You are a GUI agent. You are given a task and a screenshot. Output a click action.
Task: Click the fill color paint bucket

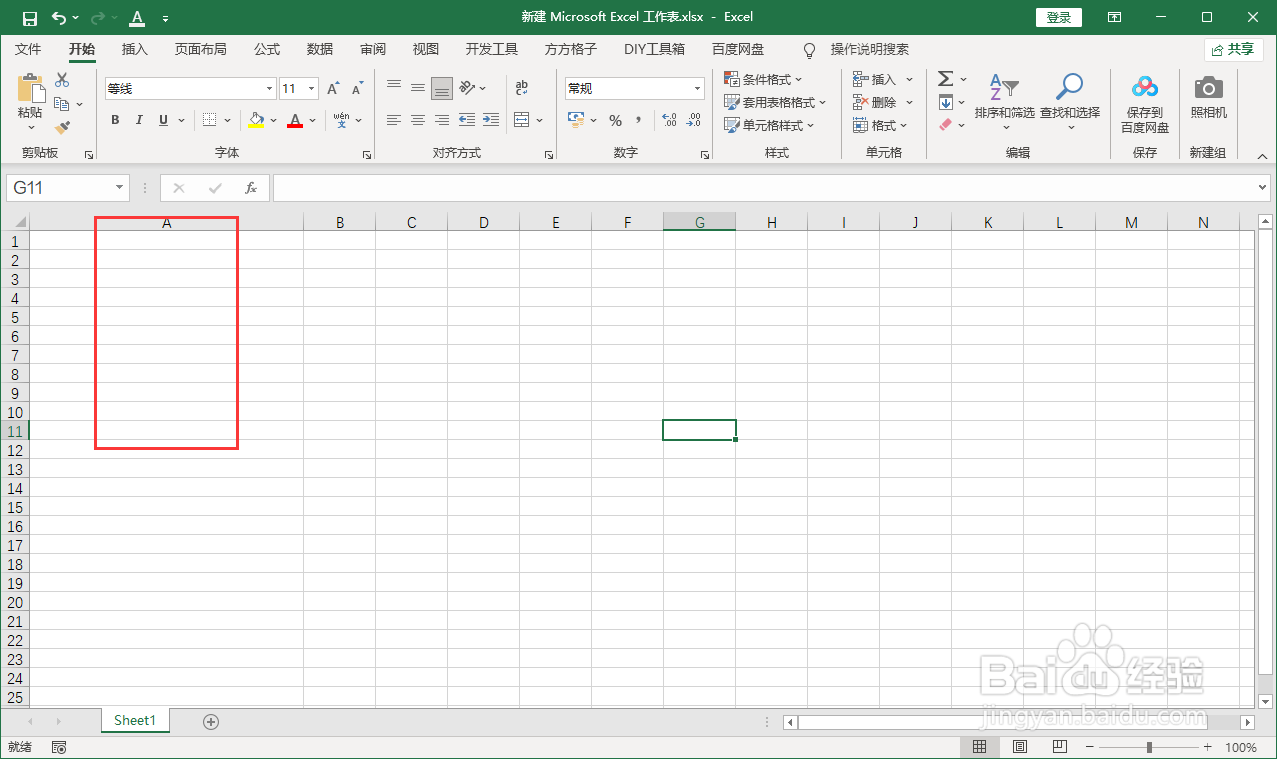pos(256,120)
